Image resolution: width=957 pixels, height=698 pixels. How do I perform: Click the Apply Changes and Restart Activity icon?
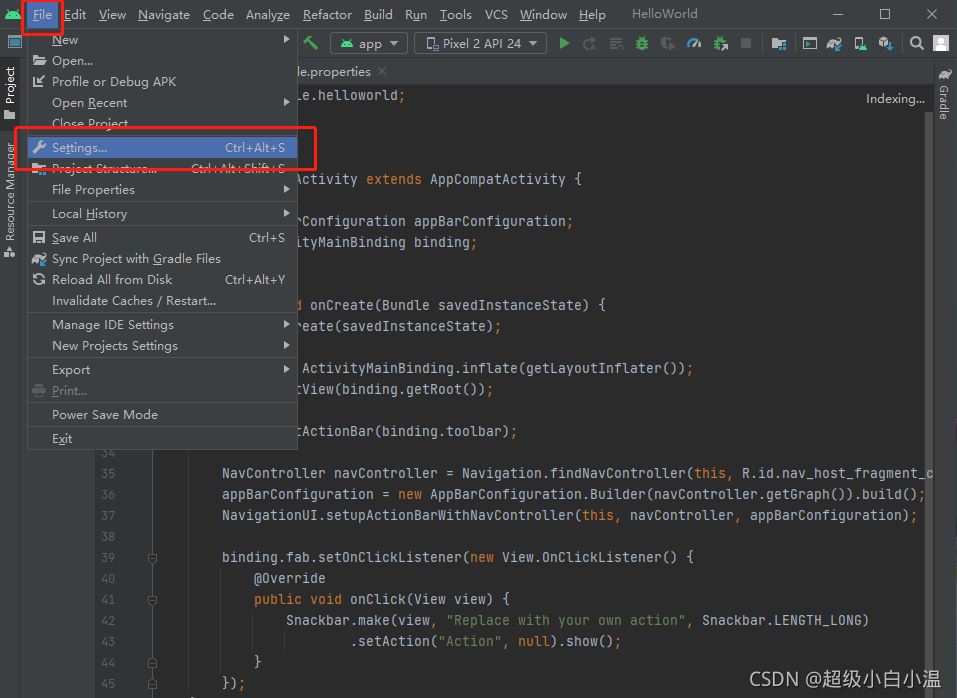[590, 43]
